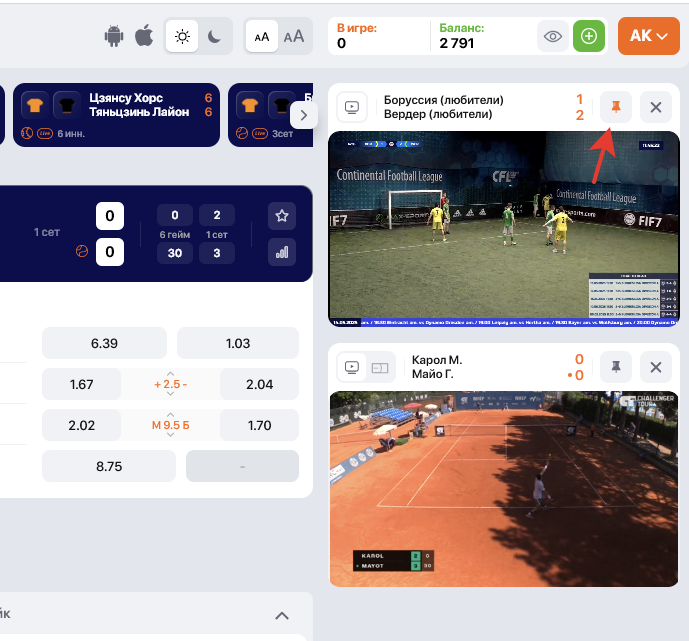Screen dimensions: 689x641
Task: Open the AK account dropdown menu
Action: [648, 37]
